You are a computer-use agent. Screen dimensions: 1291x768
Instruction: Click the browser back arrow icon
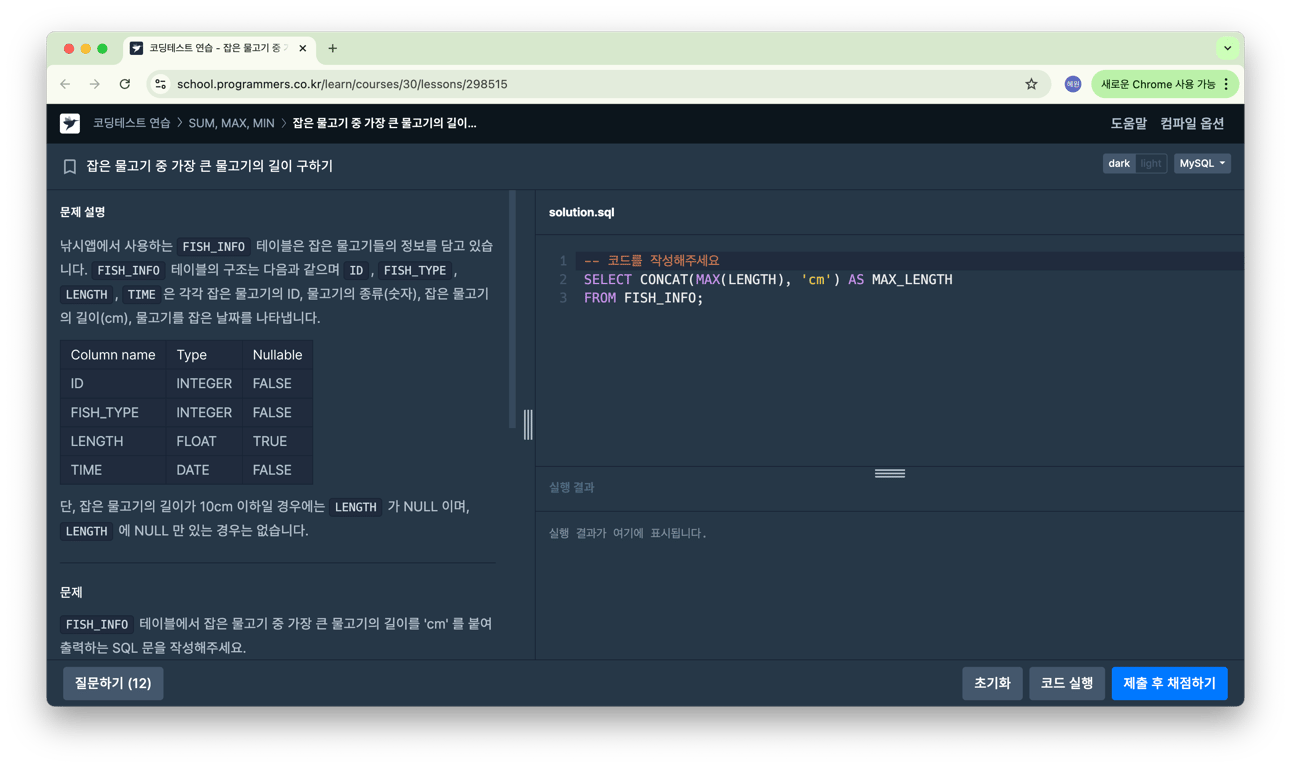pos(65,84)
